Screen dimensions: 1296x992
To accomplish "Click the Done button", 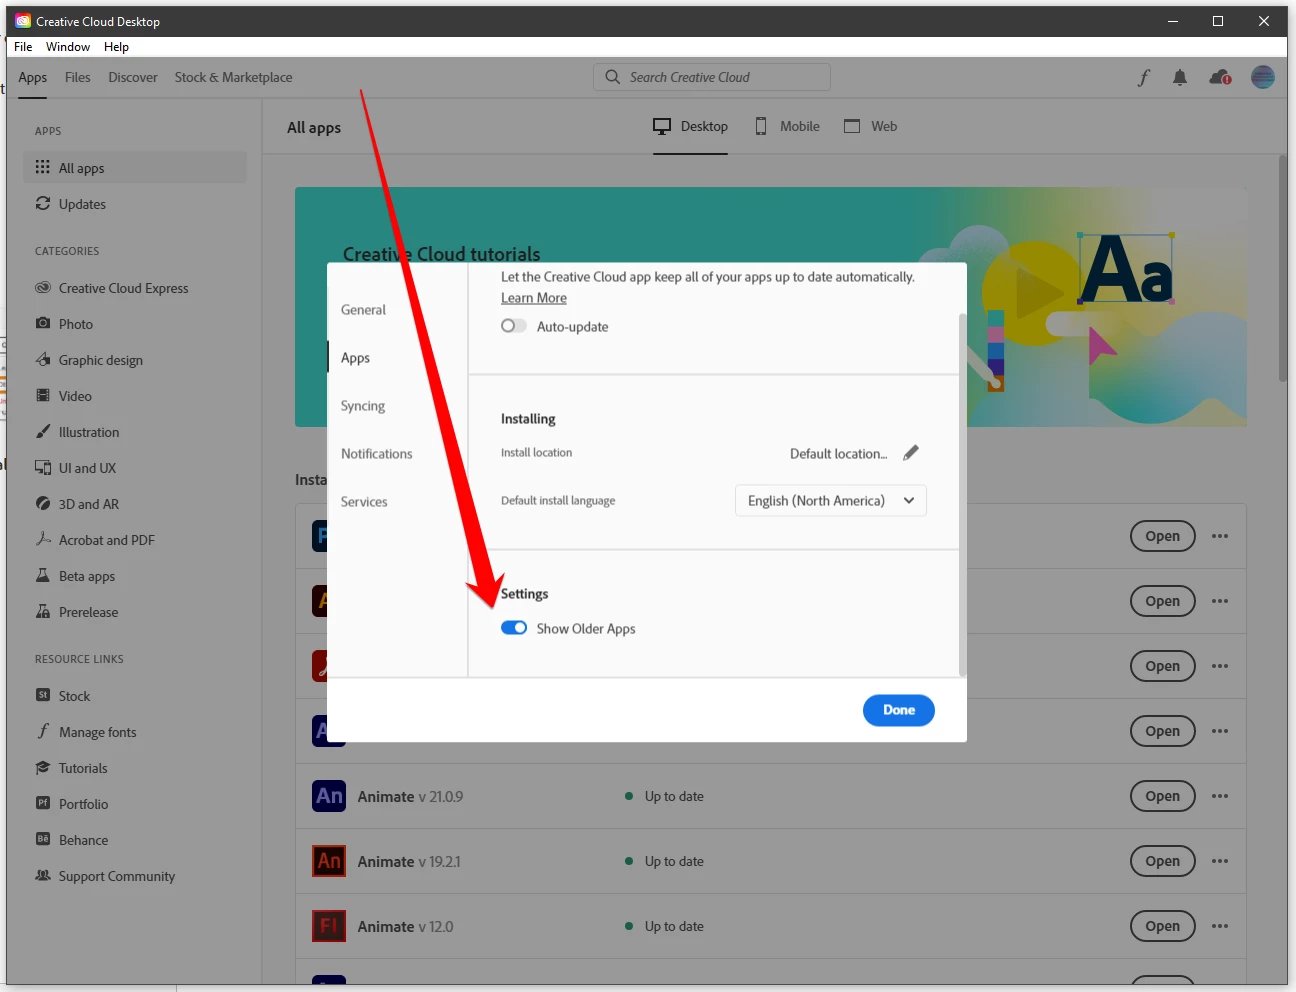I will point(899,710).
